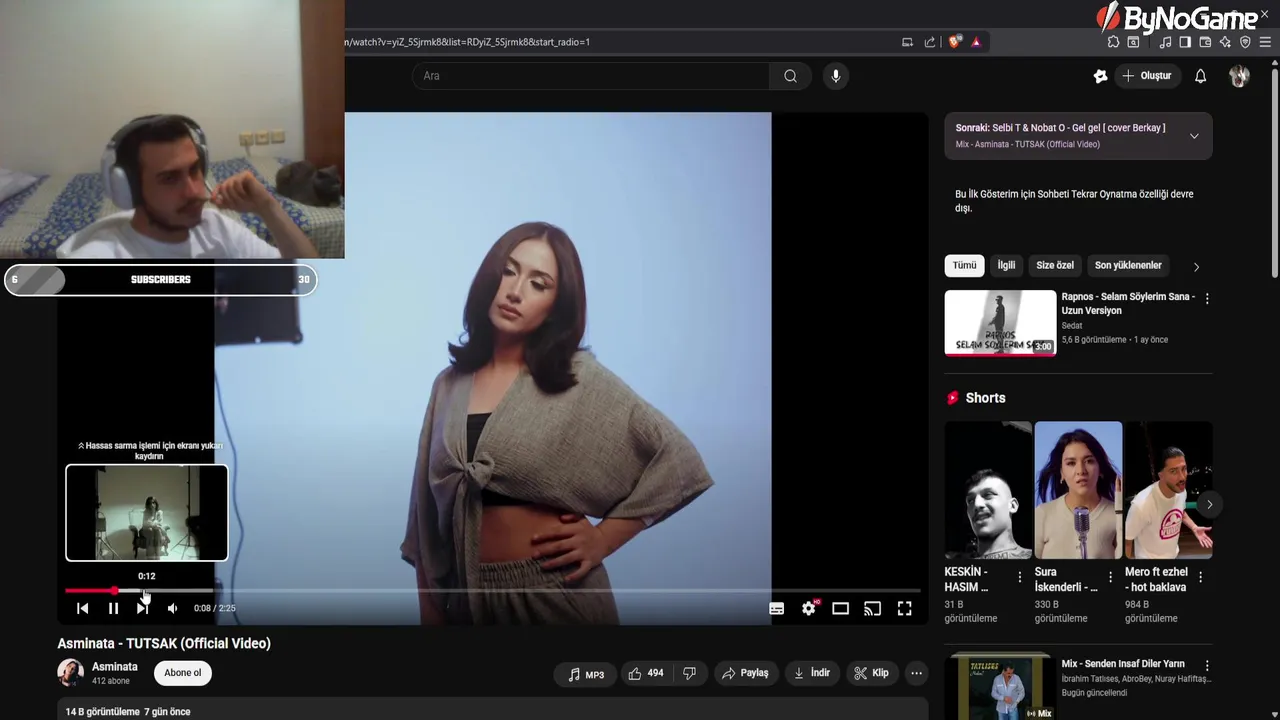This screenshot has height=720, width=1280.
Task: Mute the video volume
Action: tap(172, 608)
